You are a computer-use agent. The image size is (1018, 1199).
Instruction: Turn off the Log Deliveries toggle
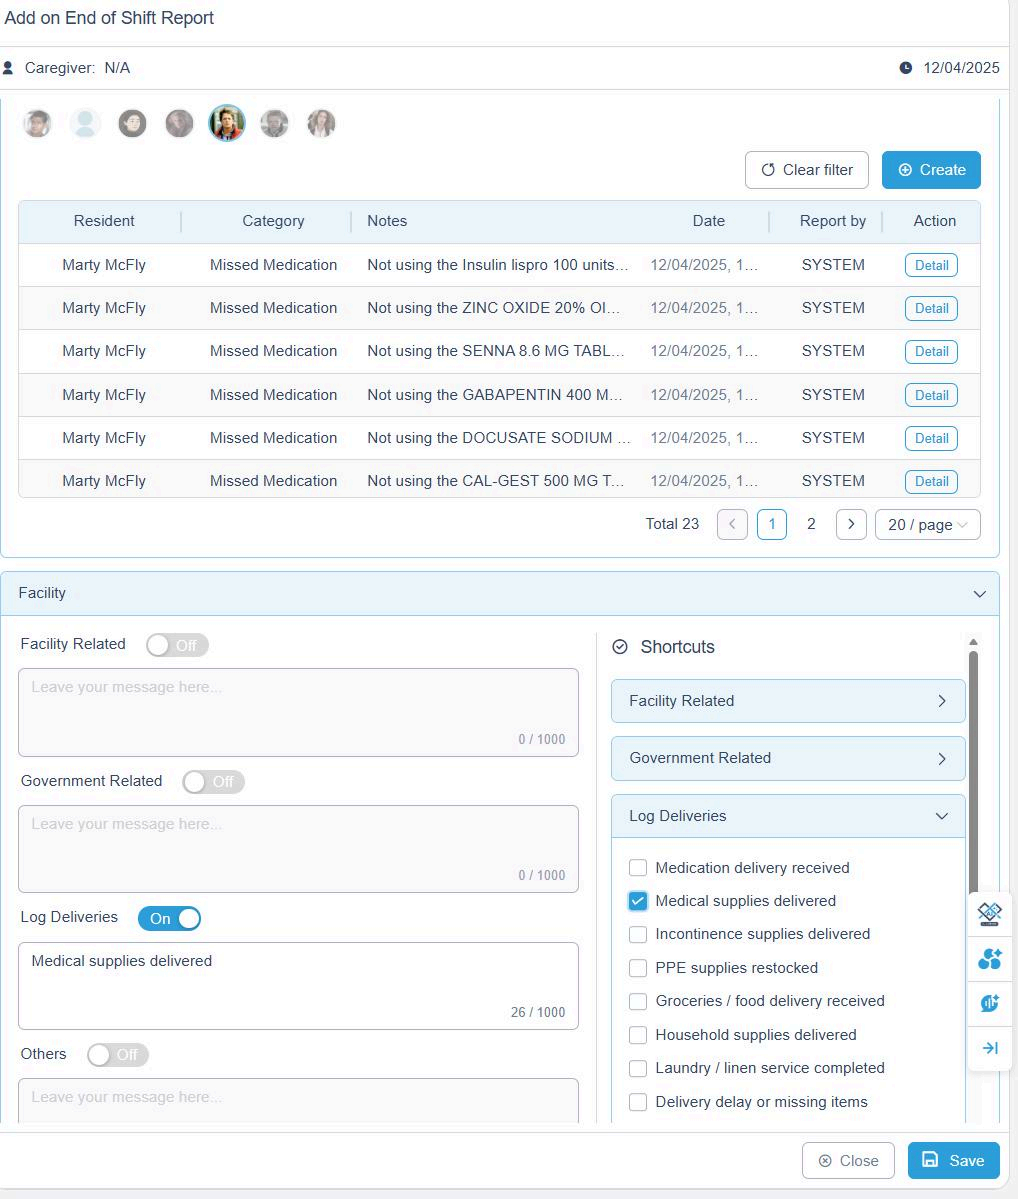169,918
